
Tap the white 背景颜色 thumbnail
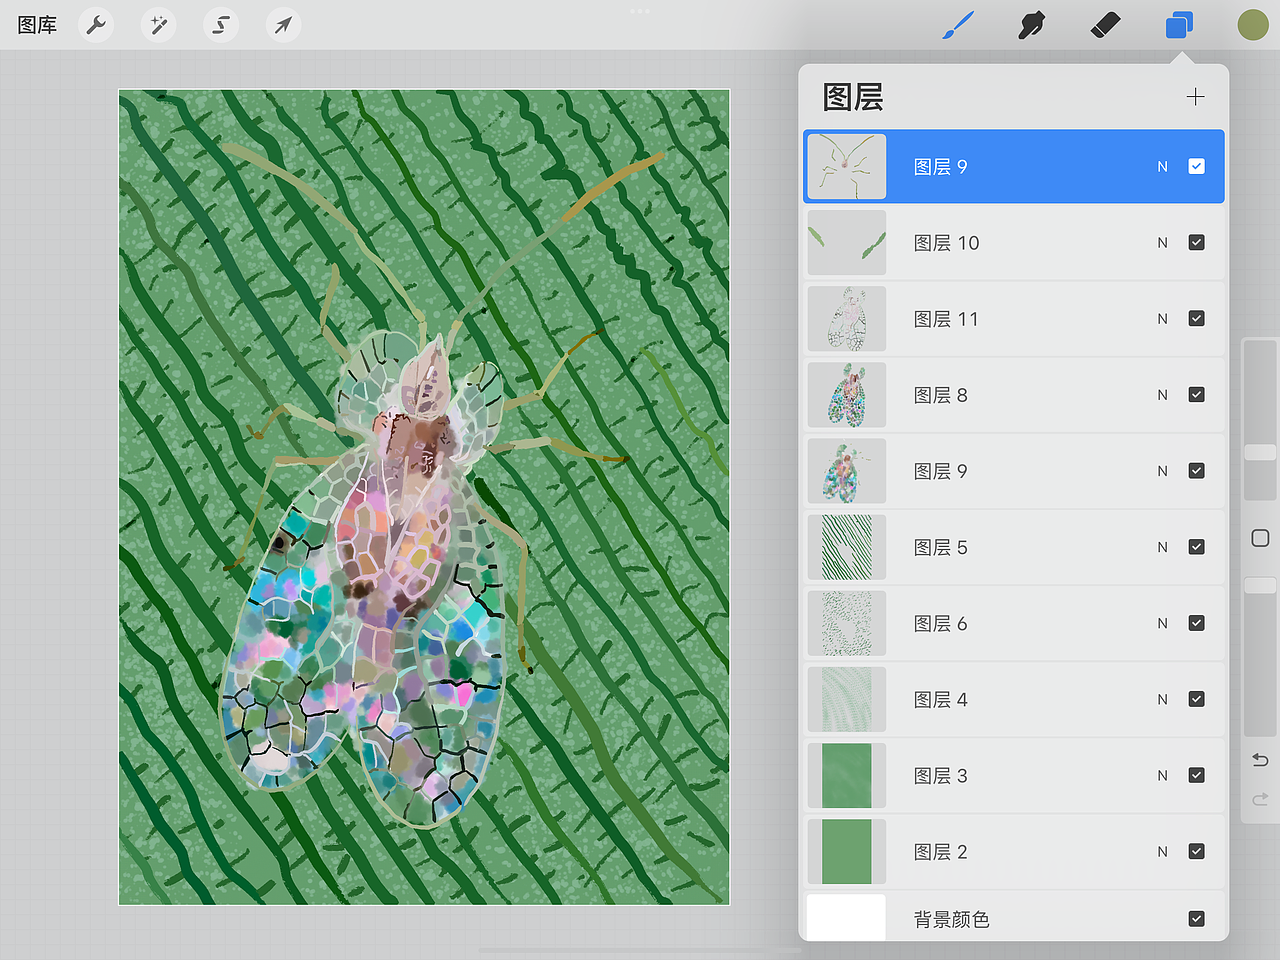pyautogui.click(x=847, y=917)
